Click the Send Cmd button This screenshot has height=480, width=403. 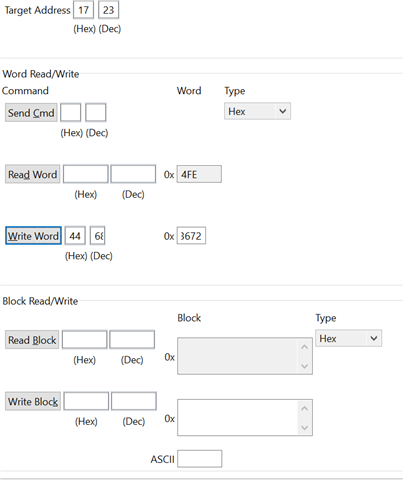(31, 113)
